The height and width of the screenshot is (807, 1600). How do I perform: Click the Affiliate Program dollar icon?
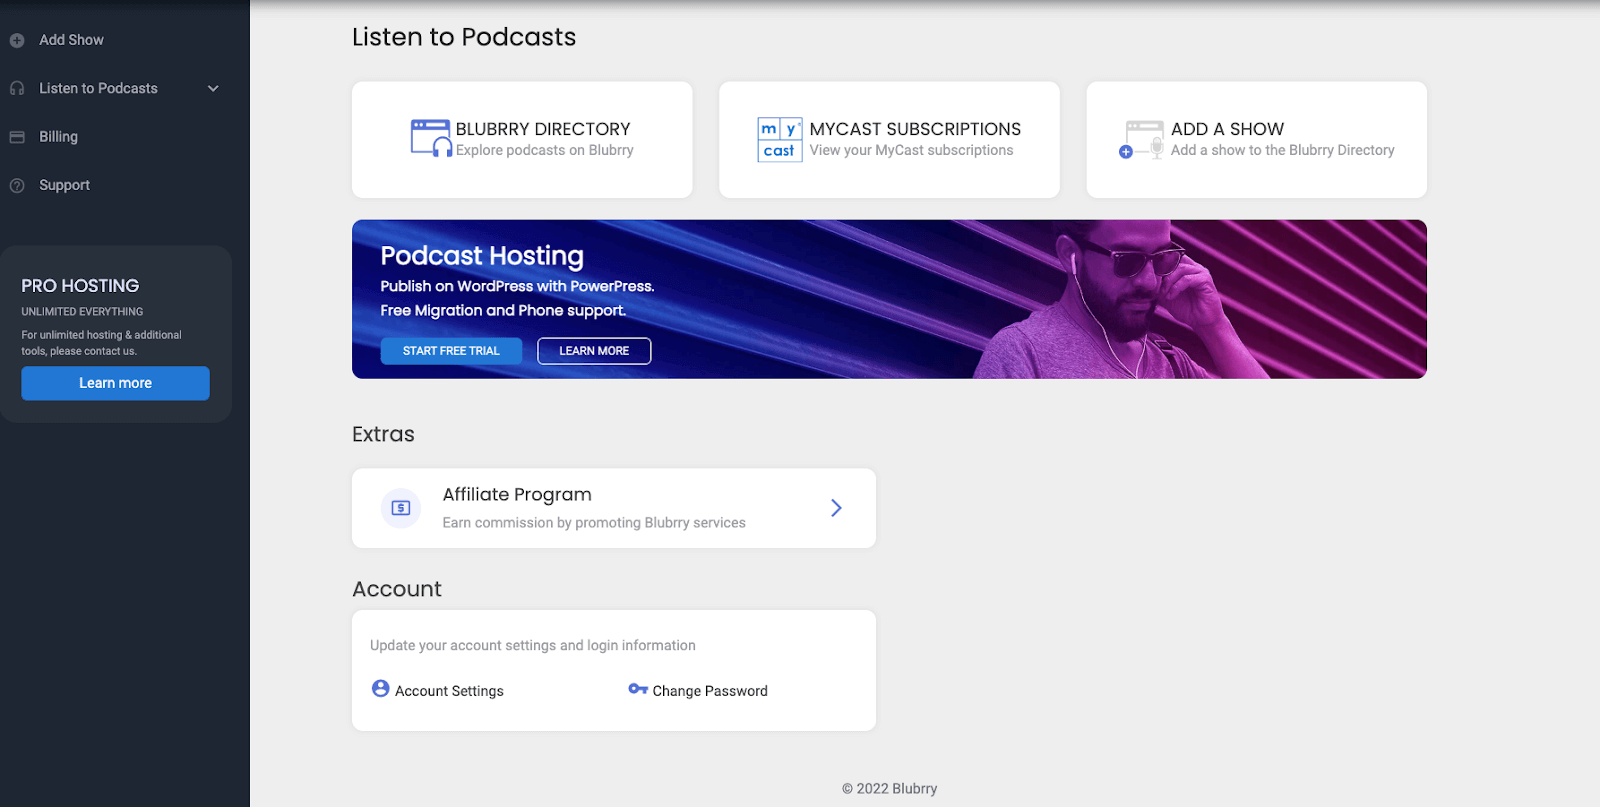tap(401, 508)
